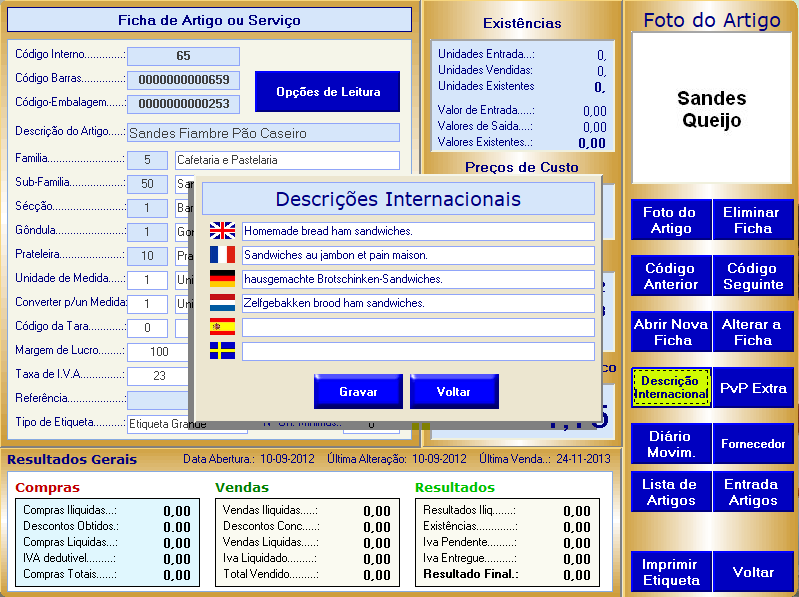Open Abrir Nova Ficha

(x=670, y=332)
